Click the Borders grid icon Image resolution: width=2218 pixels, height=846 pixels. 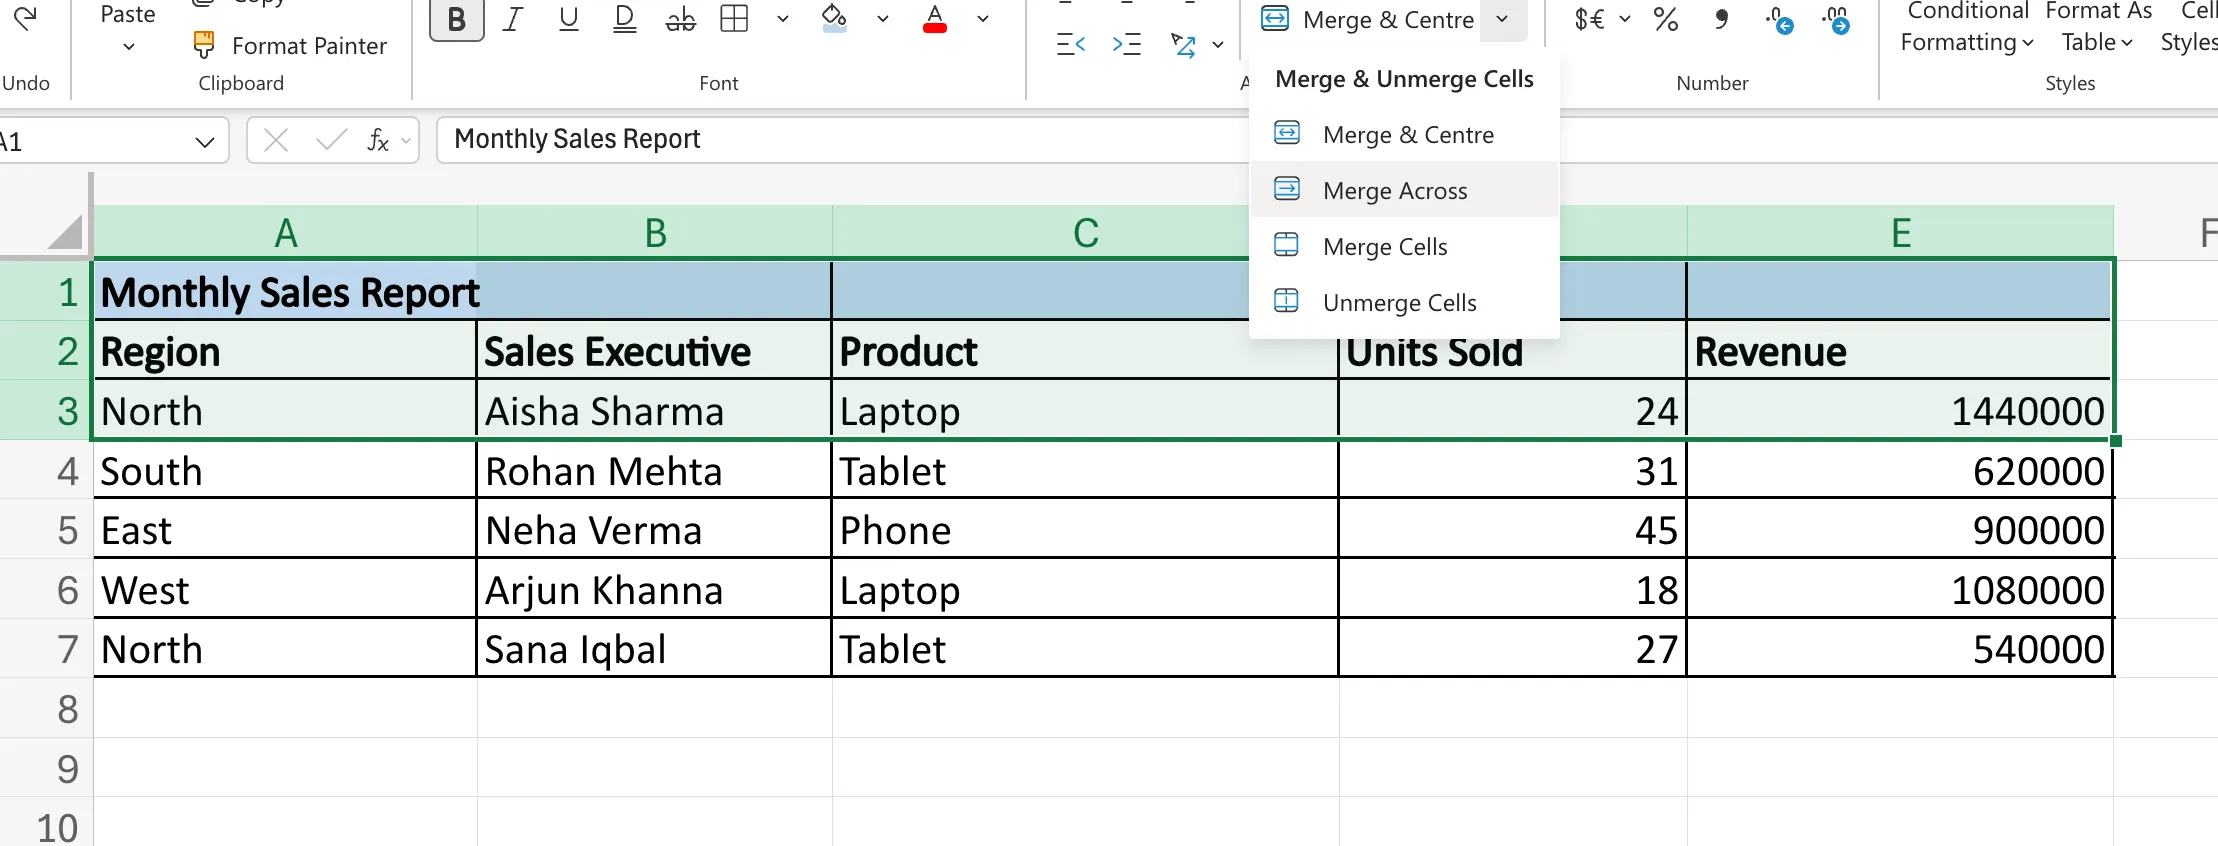734,19
